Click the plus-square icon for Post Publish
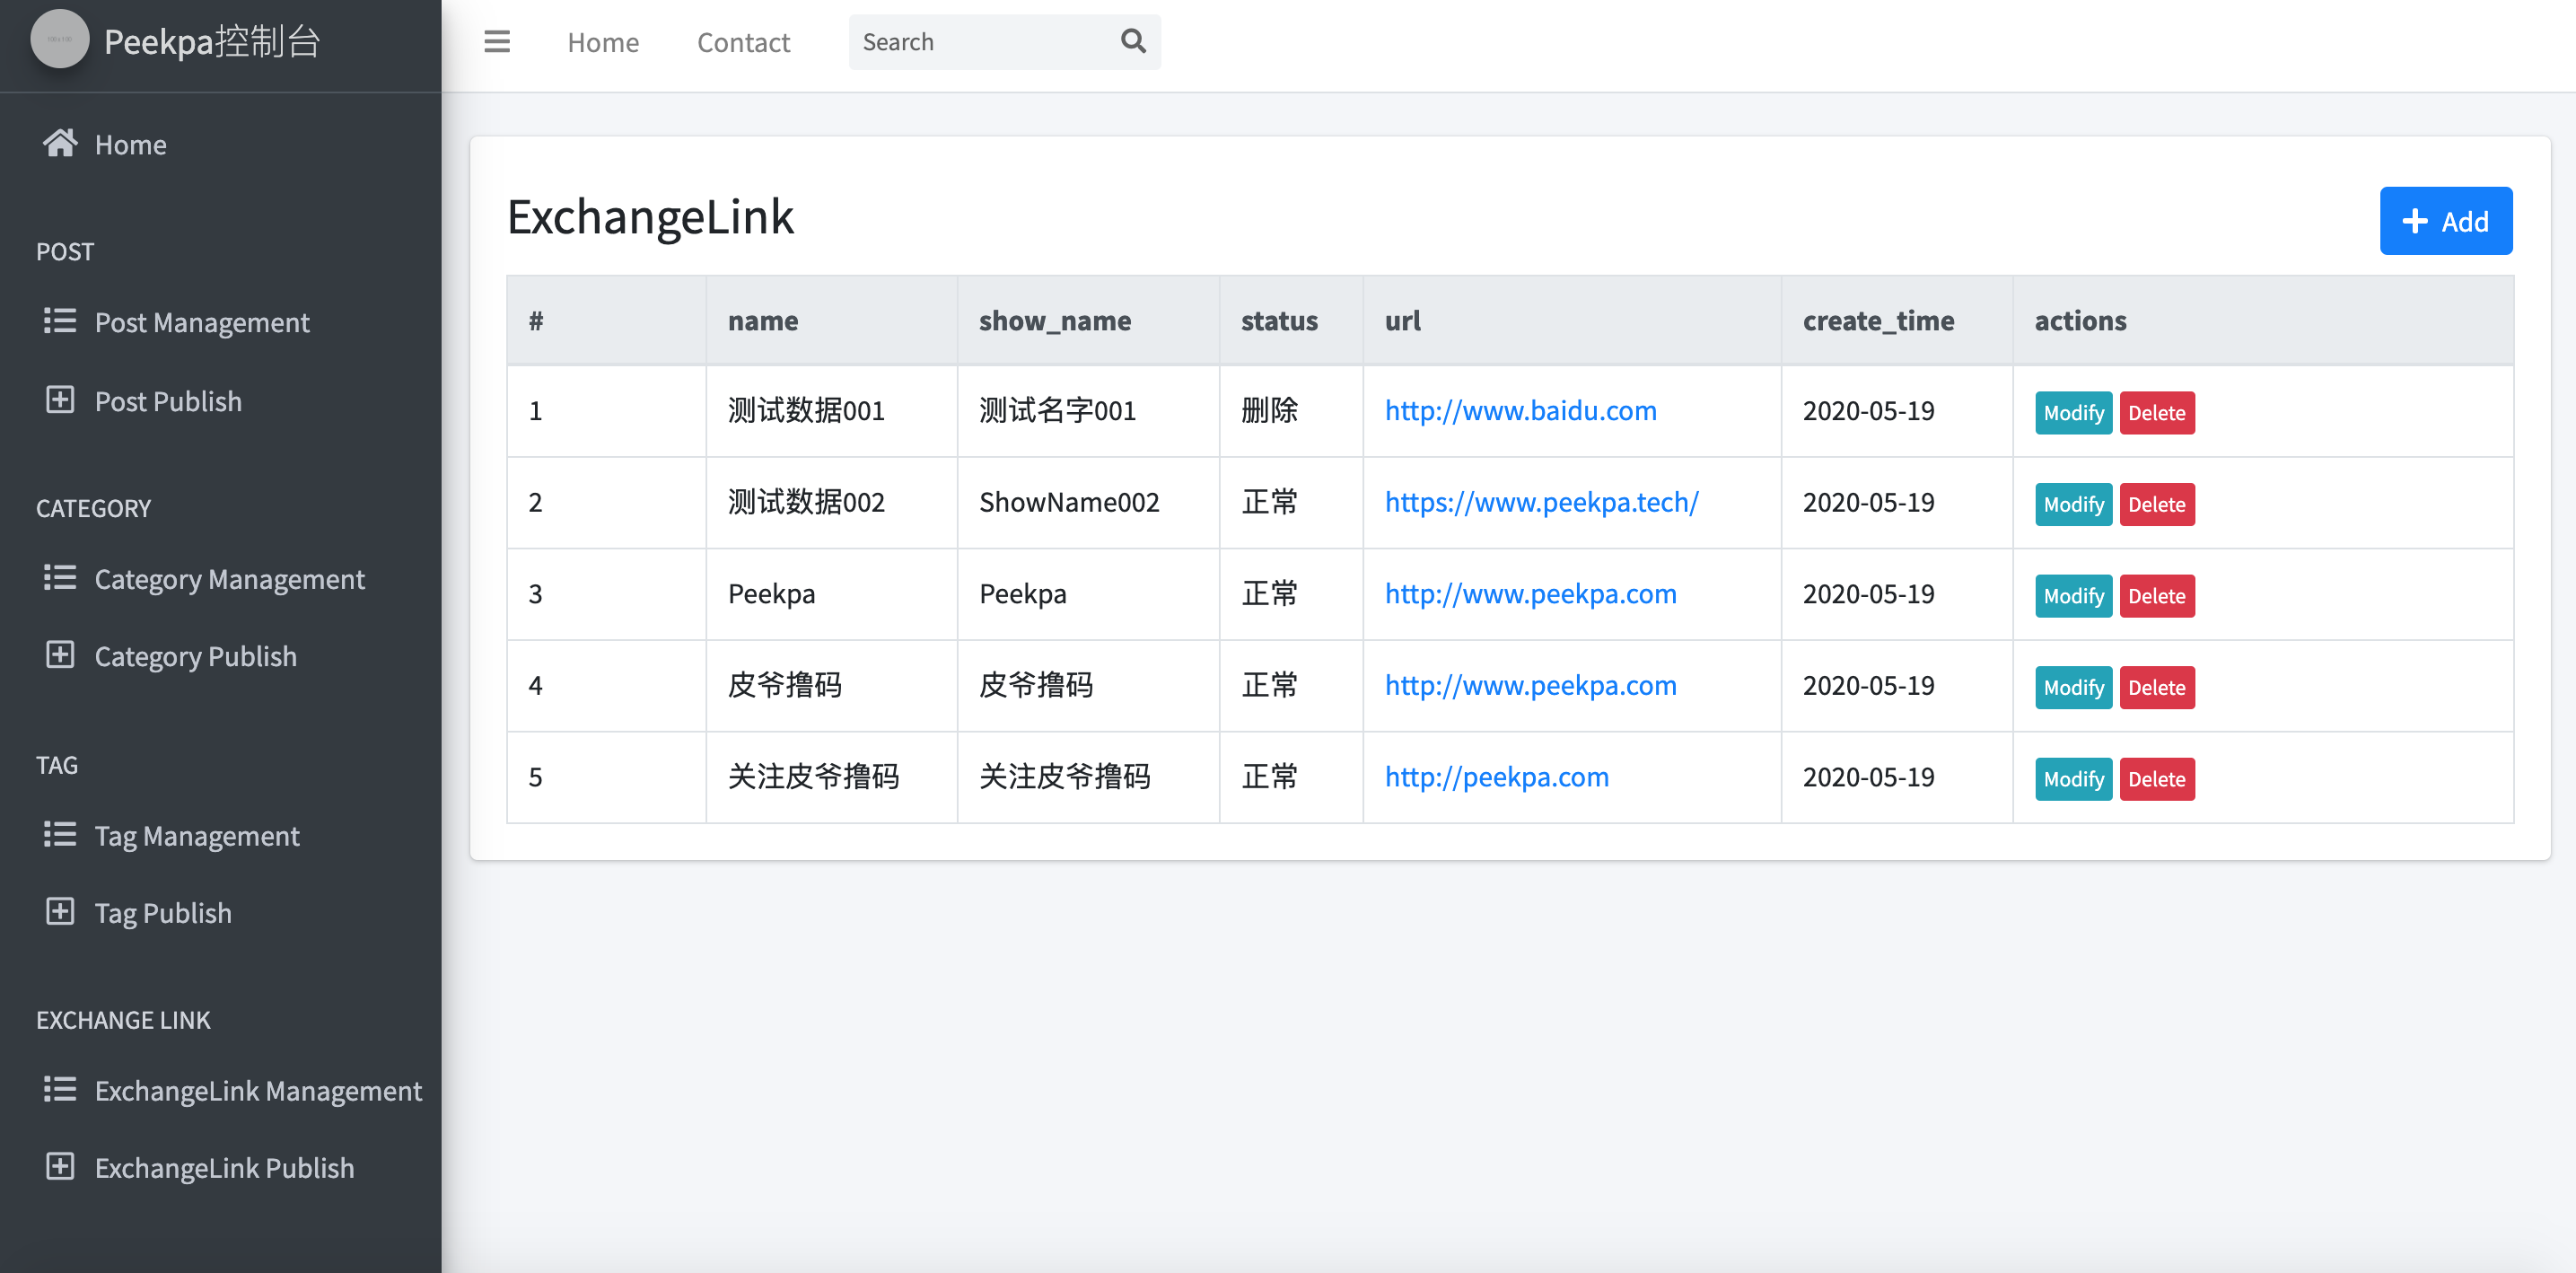Viewport: 2576px width, 1273px height. tap(60, 401)
